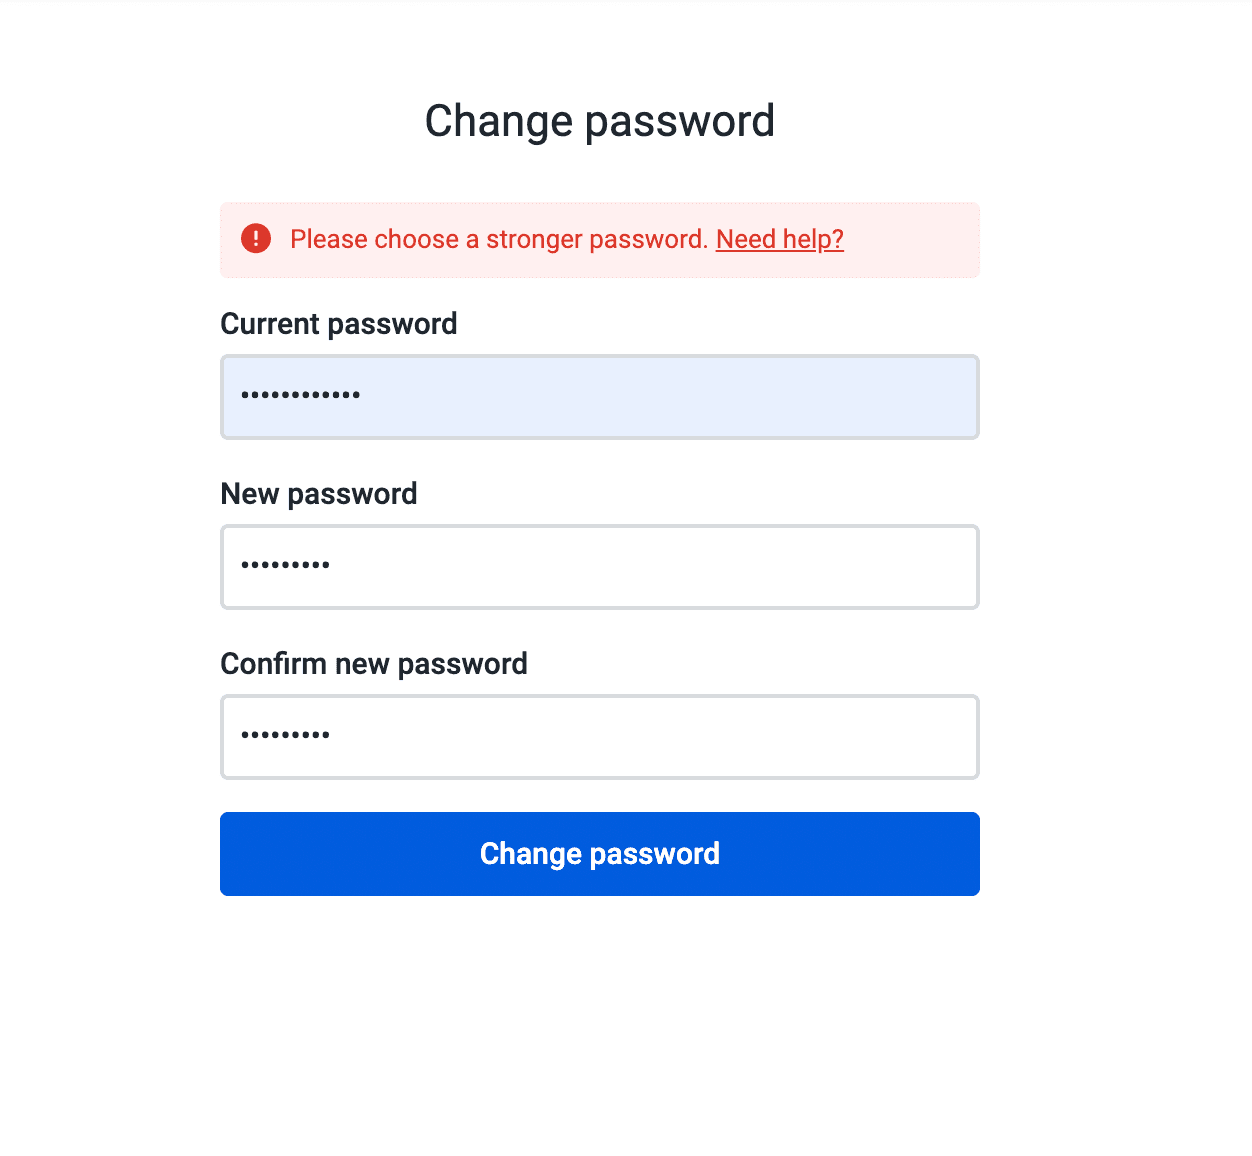Click the masked dots in Current password
1252x1156 pixels.
coord(300,396)
